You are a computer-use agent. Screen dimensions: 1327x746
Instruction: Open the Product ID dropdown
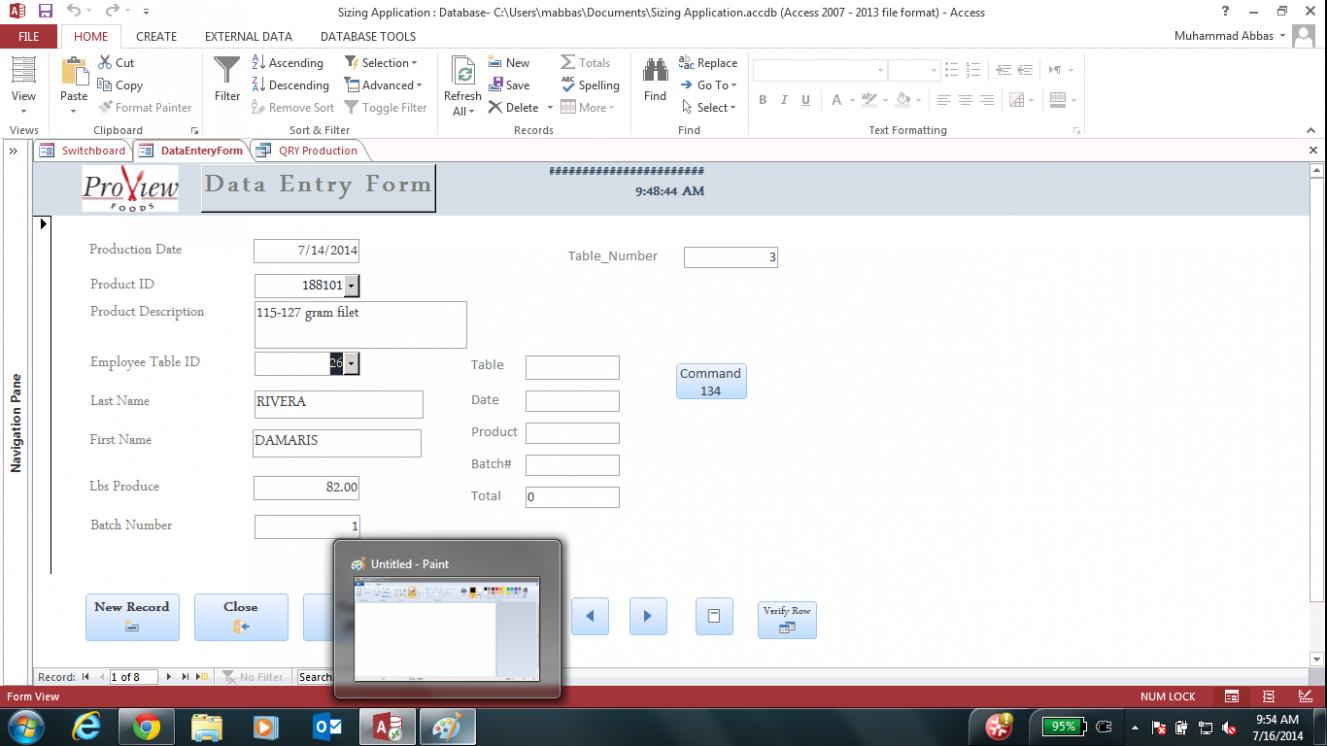pyautogui.click(x=351, y=286)
